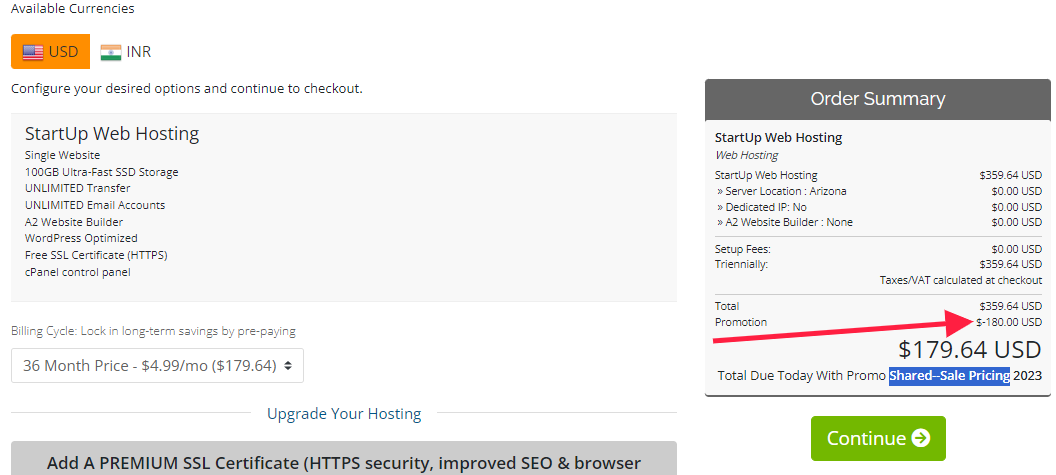The height and width of the screenshot is (475, 1056).
Task: Click the Promotion row label
Action: point(741,322)
